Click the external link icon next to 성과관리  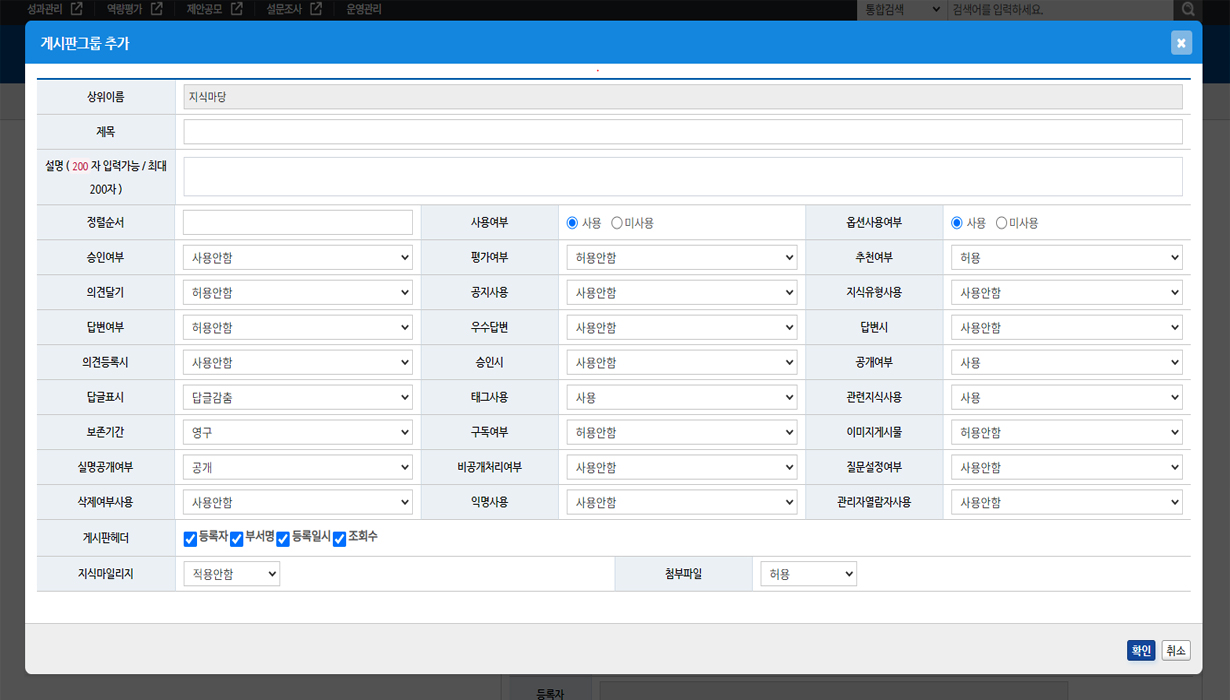pyautogui.click(x=77, y=9)
